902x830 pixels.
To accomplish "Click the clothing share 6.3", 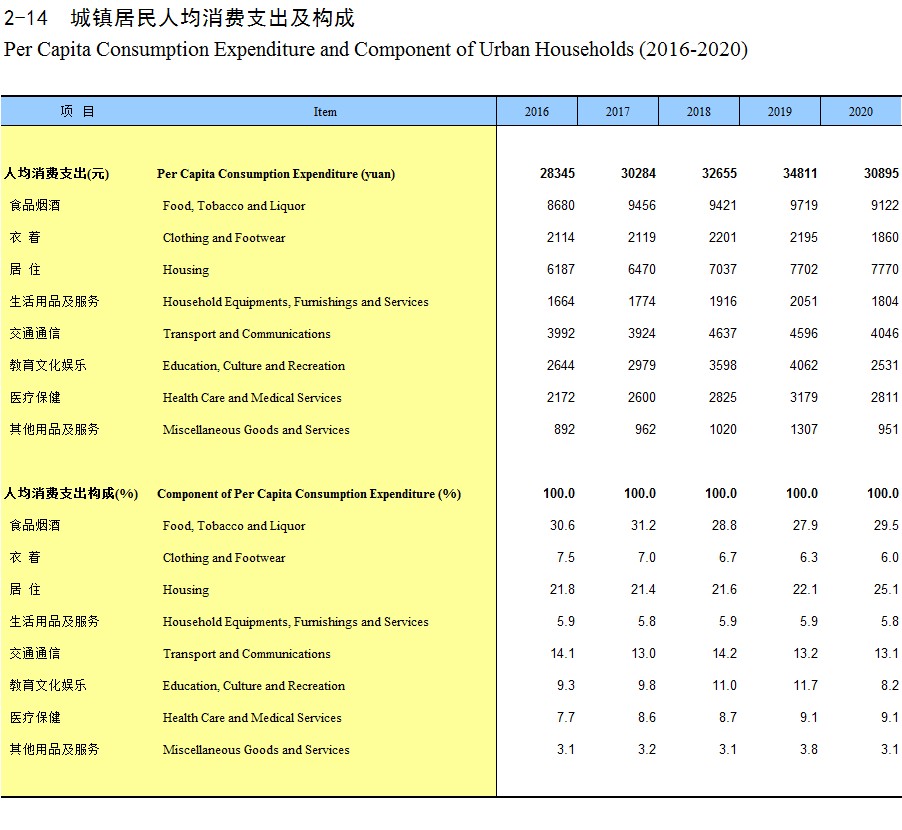I will 809,557.
